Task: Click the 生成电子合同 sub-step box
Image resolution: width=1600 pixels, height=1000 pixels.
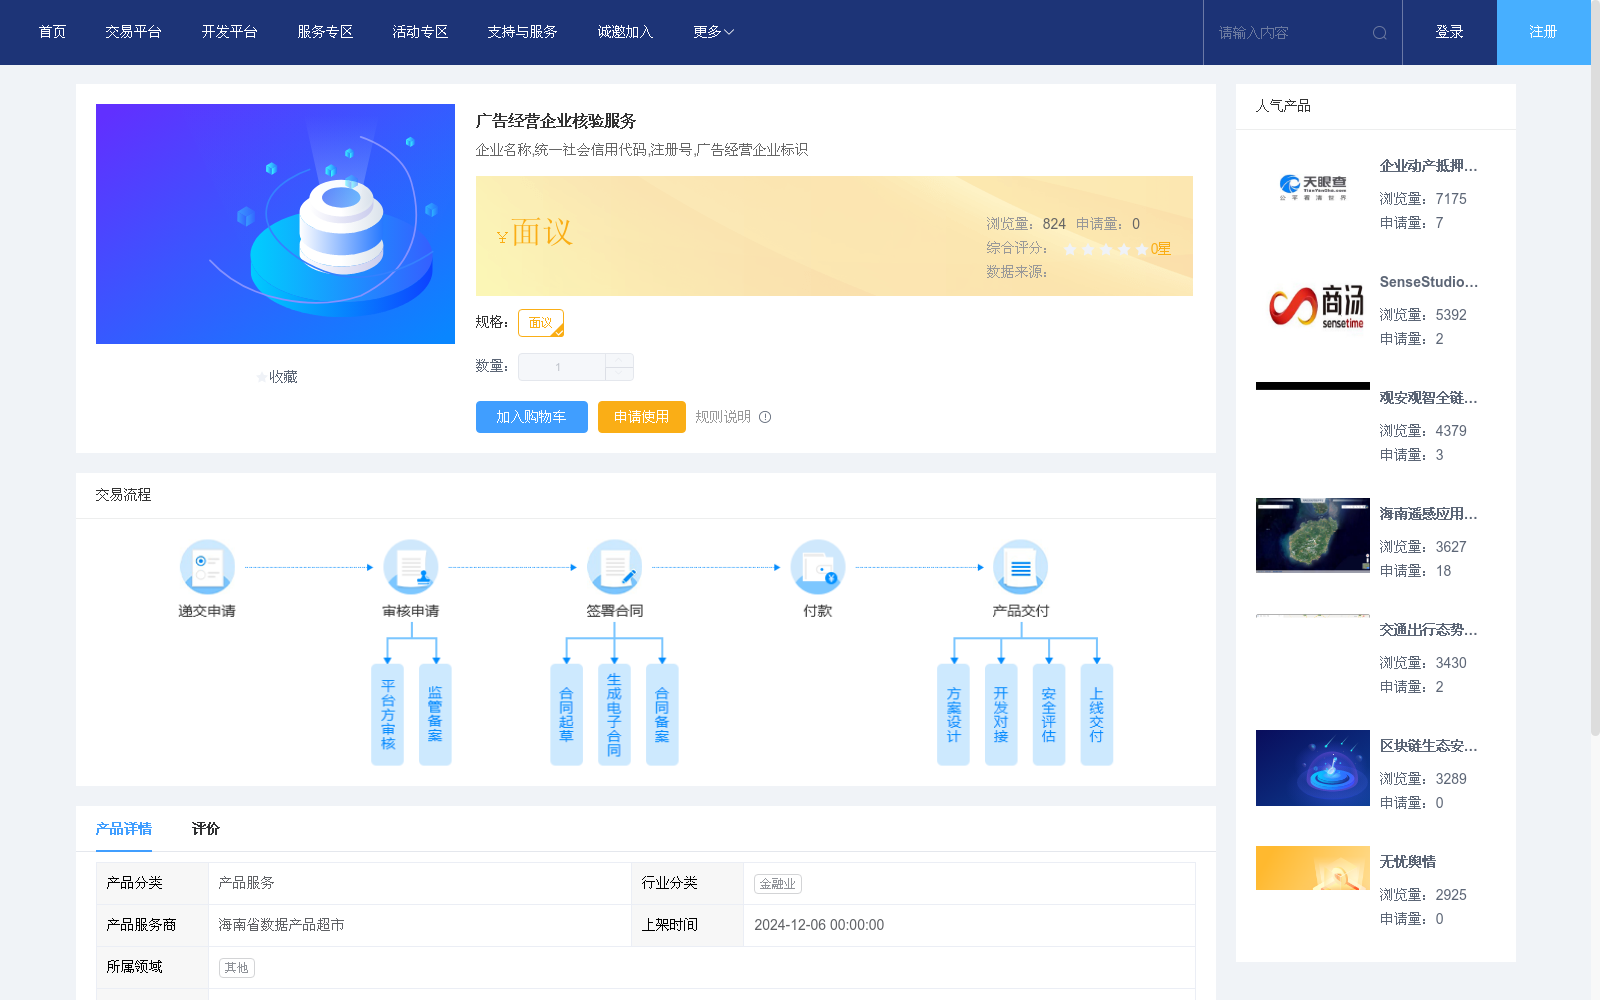Action: click(614, 715)
